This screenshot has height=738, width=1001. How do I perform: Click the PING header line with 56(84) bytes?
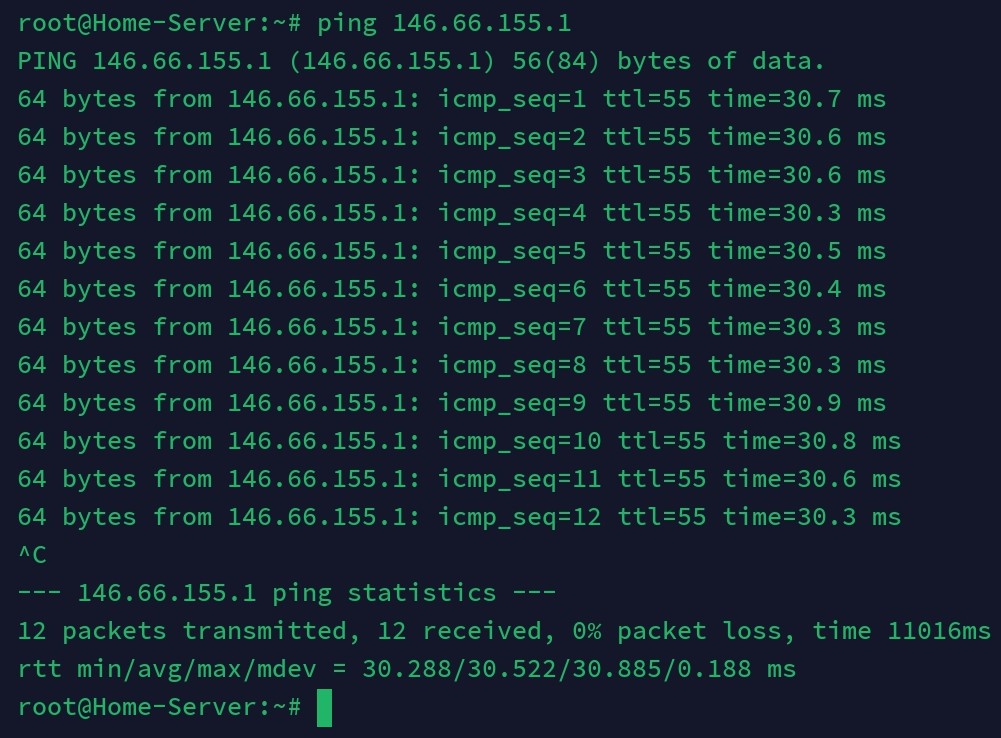click(x=421, y=61)
